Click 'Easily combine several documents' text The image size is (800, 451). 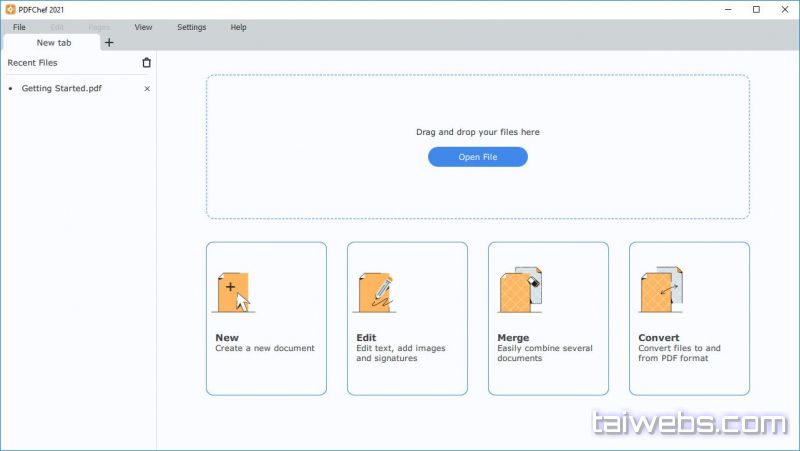click(x=544, y=353)
